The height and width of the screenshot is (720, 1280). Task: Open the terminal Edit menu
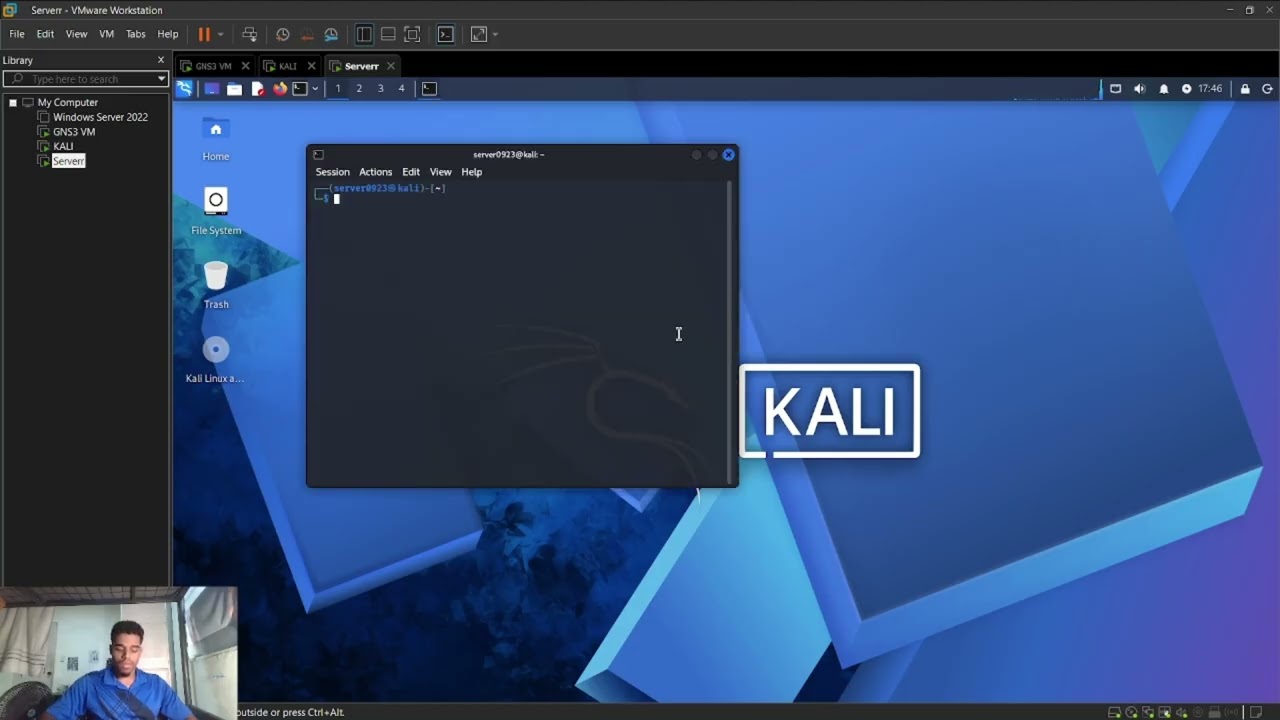coord(411,172)
